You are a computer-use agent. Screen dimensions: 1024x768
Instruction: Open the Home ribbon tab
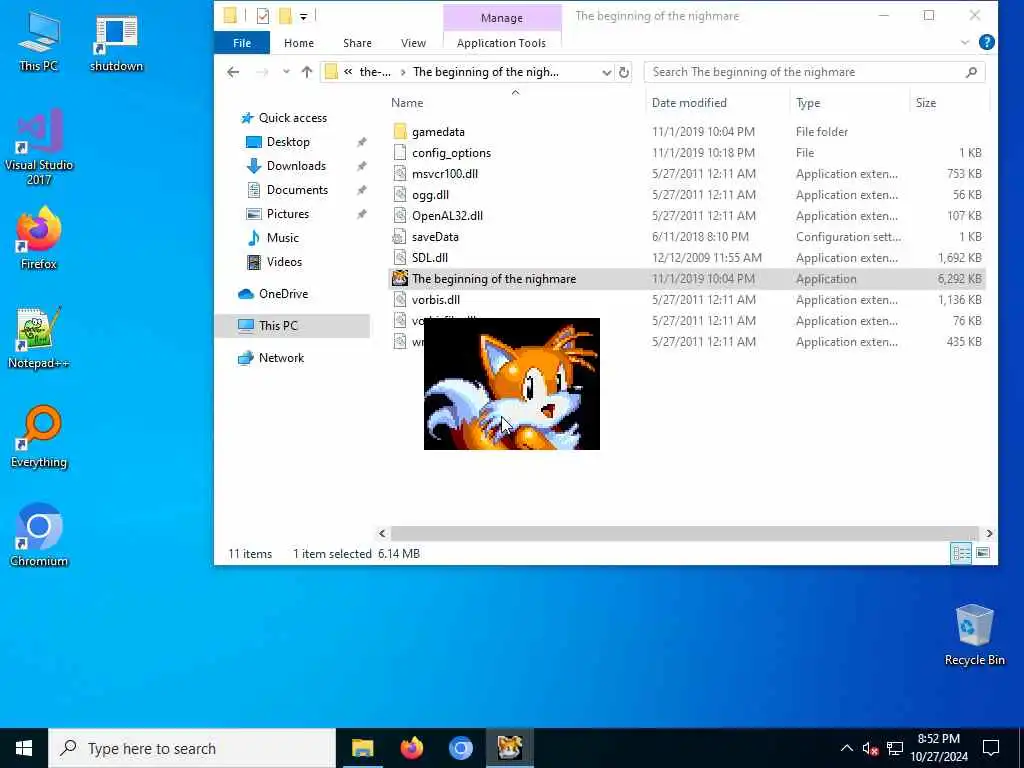pyautogui.click(x=299, y=43)
